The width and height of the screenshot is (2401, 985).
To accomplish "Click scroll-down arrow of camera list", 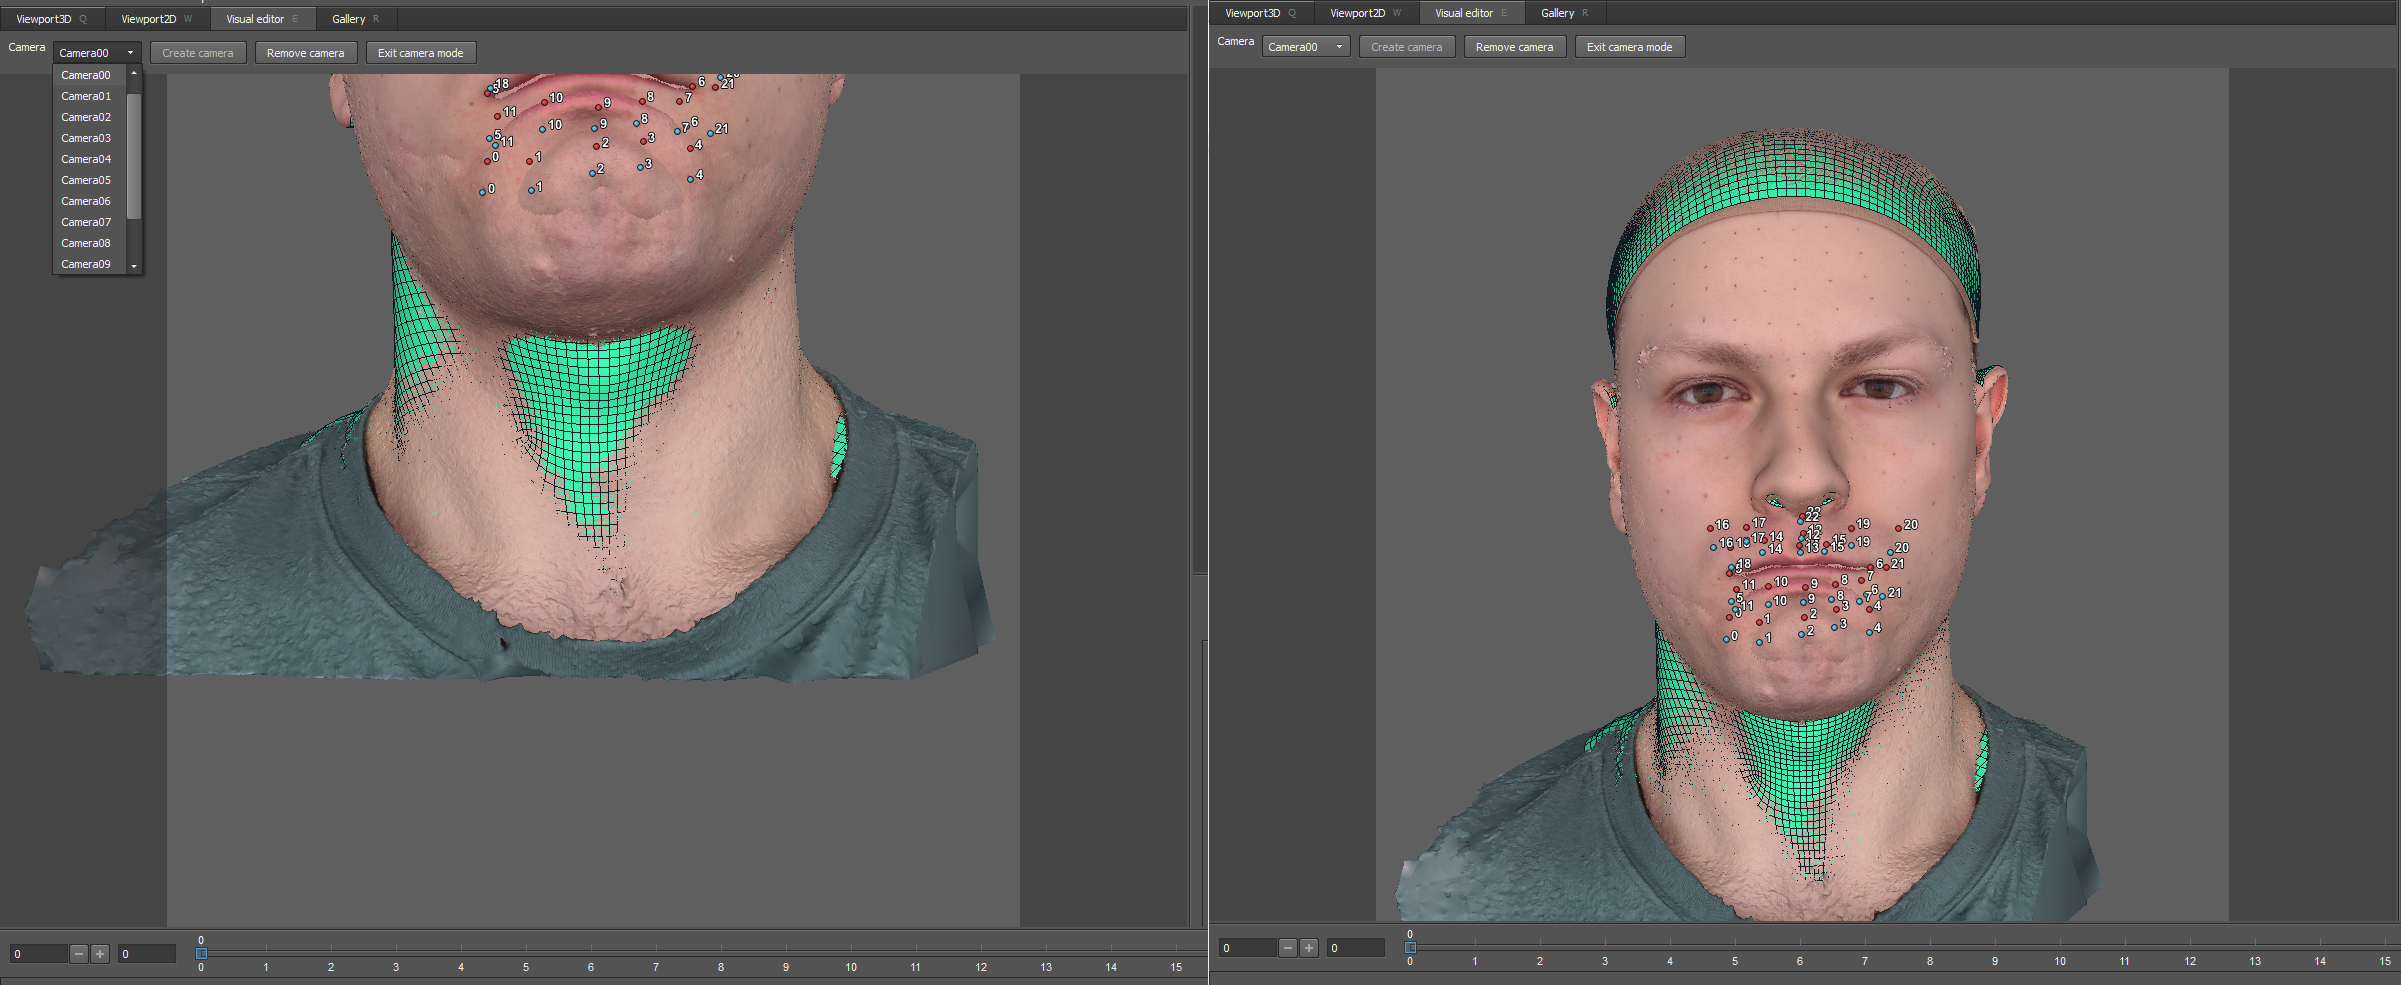I will click(134, 266).
